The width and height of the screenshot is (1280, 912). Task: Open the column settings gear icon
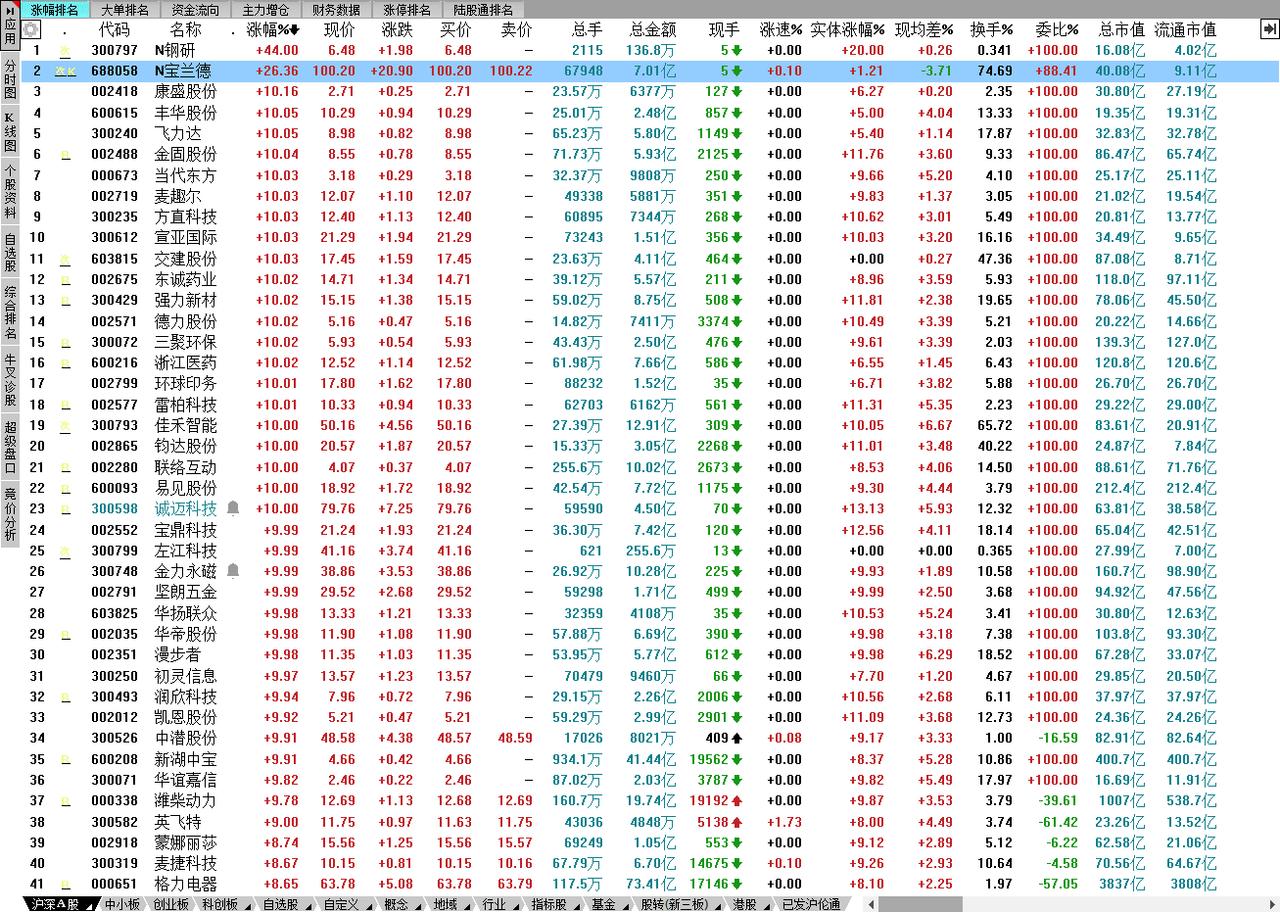pyautogui.click(x=31, y=30)
